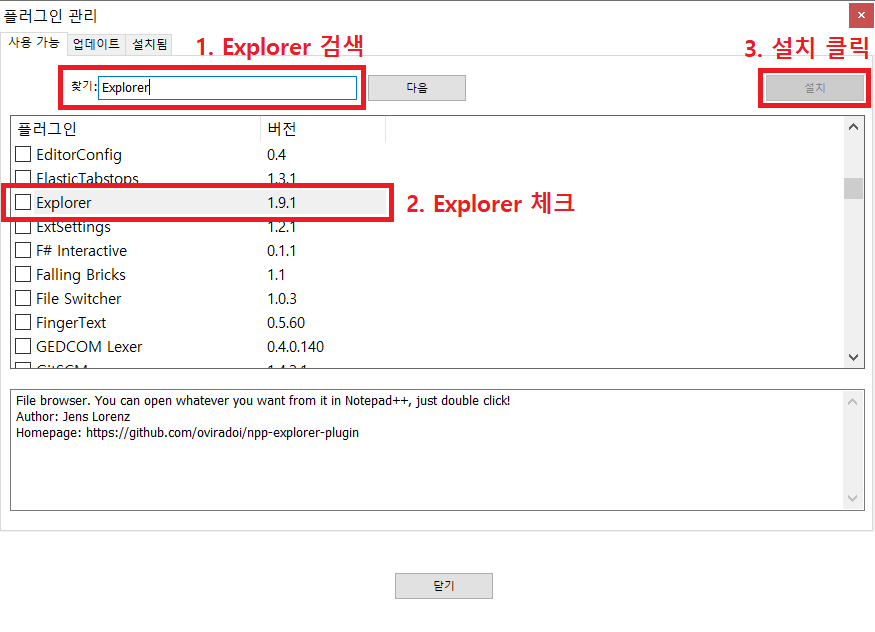The image size is (875, 632).
Task: Click the 다음 search button
Action: [x=417, y=88]
